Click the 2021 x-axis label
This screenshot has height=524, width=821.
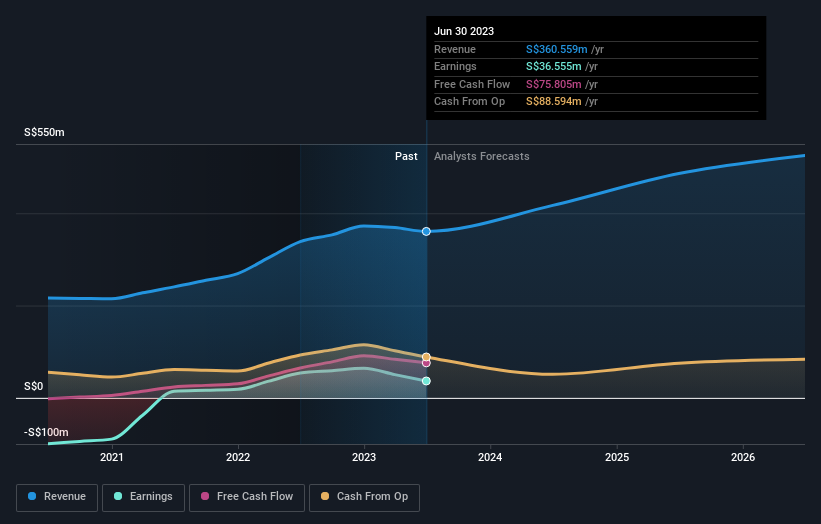coord(112,457)
